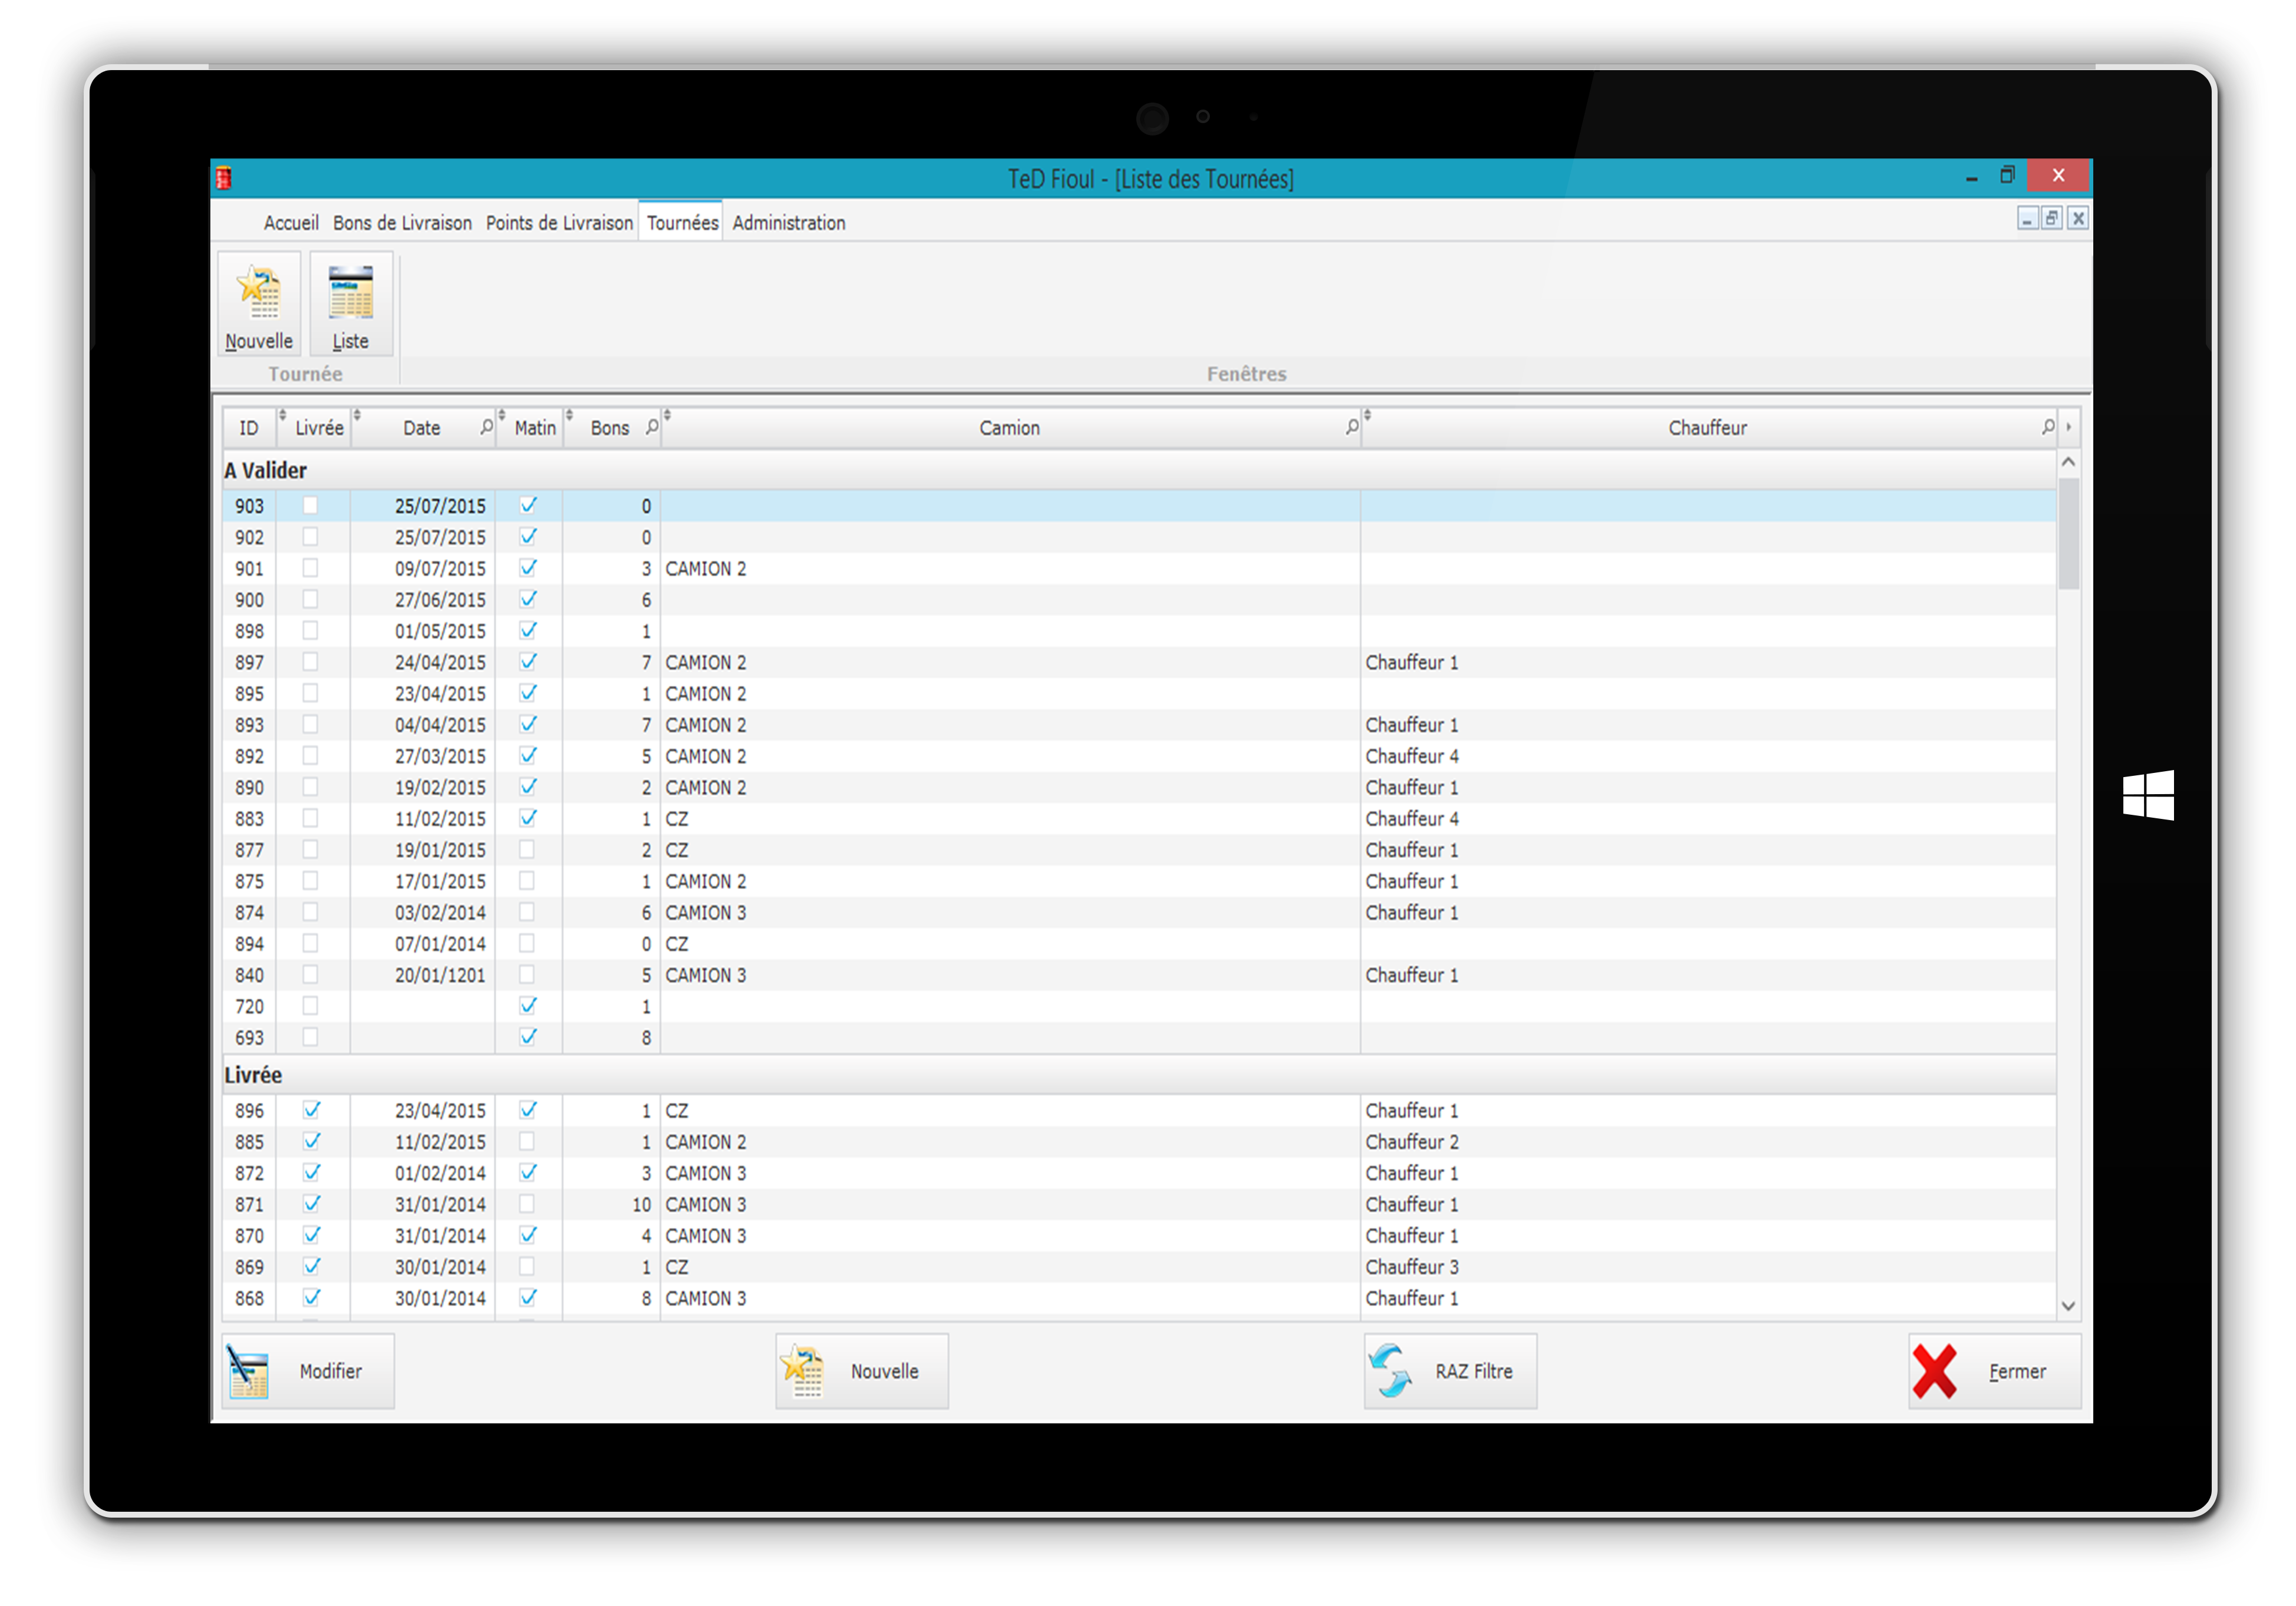Check Livrée box for tournée 901
Image resolution: width=2296 pixels, height=1606 pixels.
pyautogui.click(x=310, y=568)
